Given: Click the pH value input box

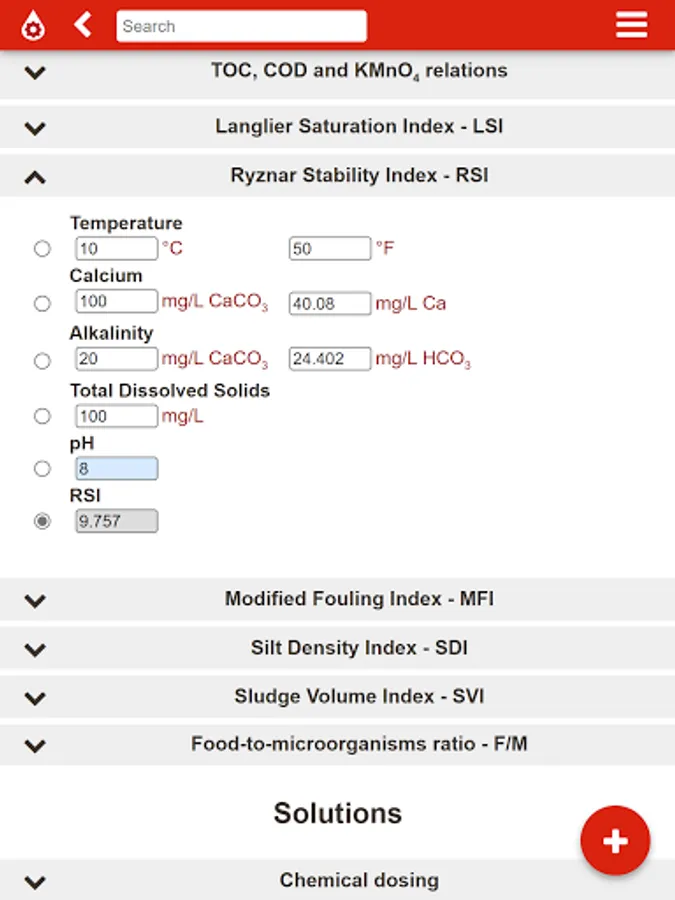Looking at the screenshot, I should (x=116, y=468).
